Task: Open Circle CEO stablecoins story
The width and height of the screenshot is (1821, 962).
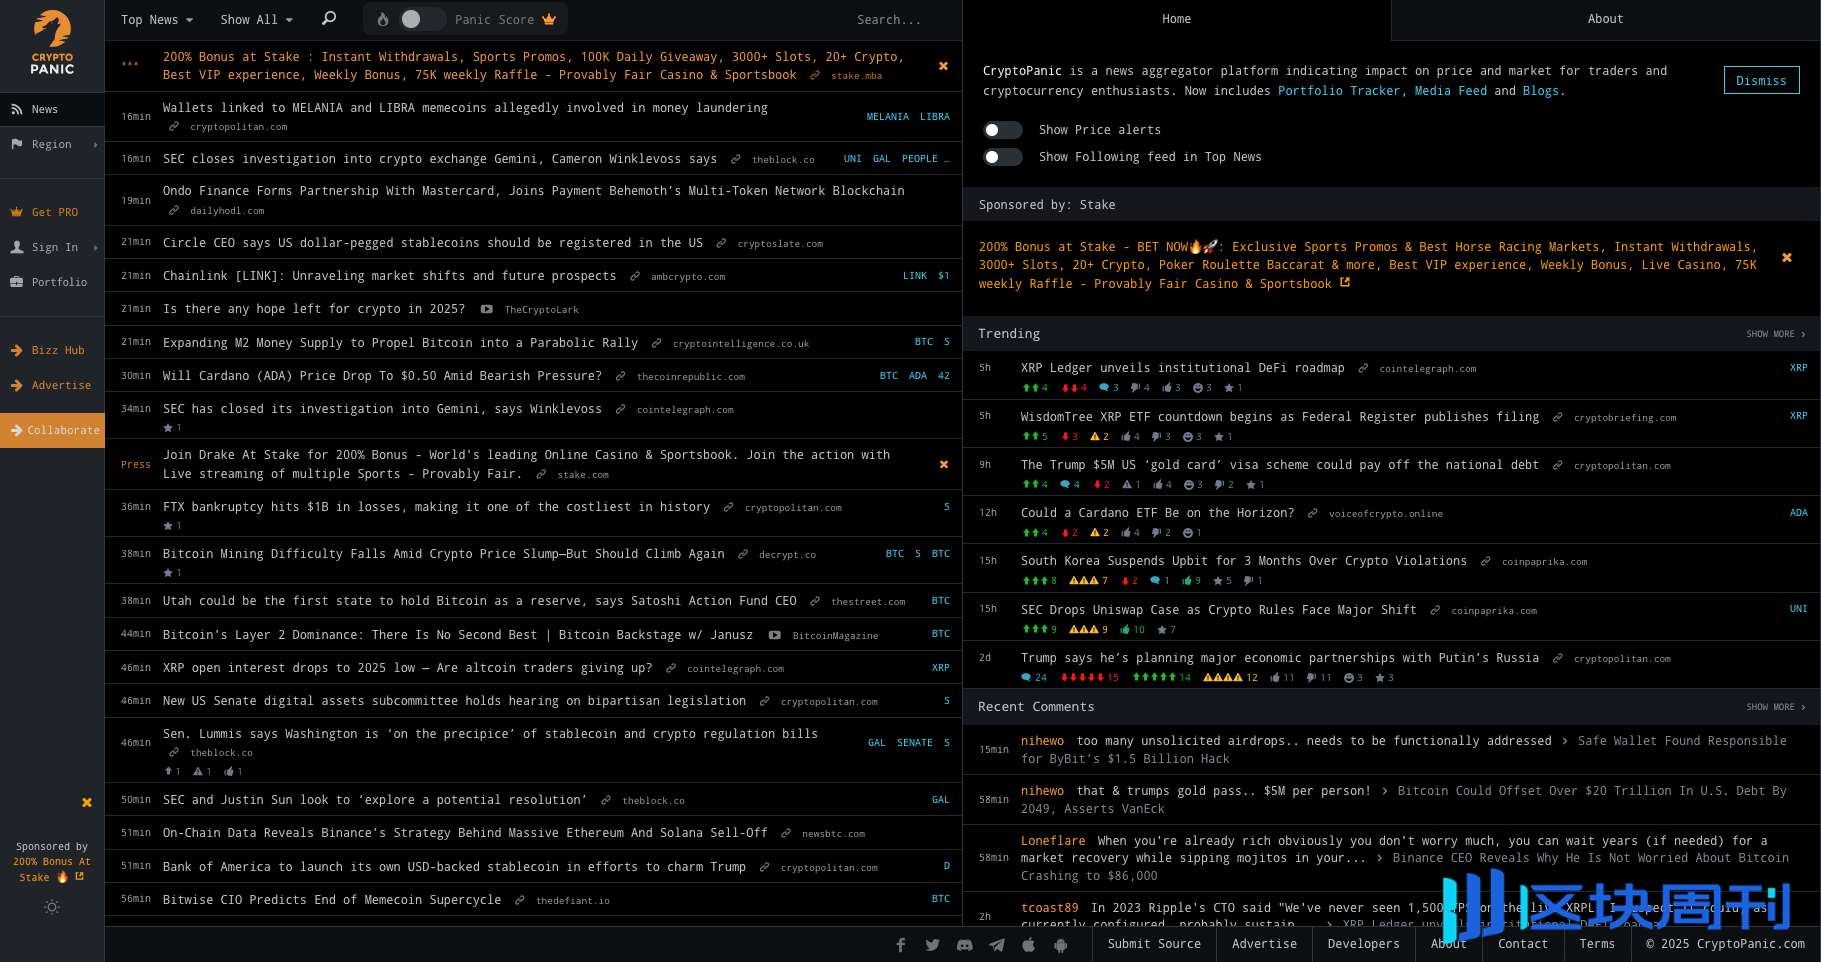Action: point(432,243)
